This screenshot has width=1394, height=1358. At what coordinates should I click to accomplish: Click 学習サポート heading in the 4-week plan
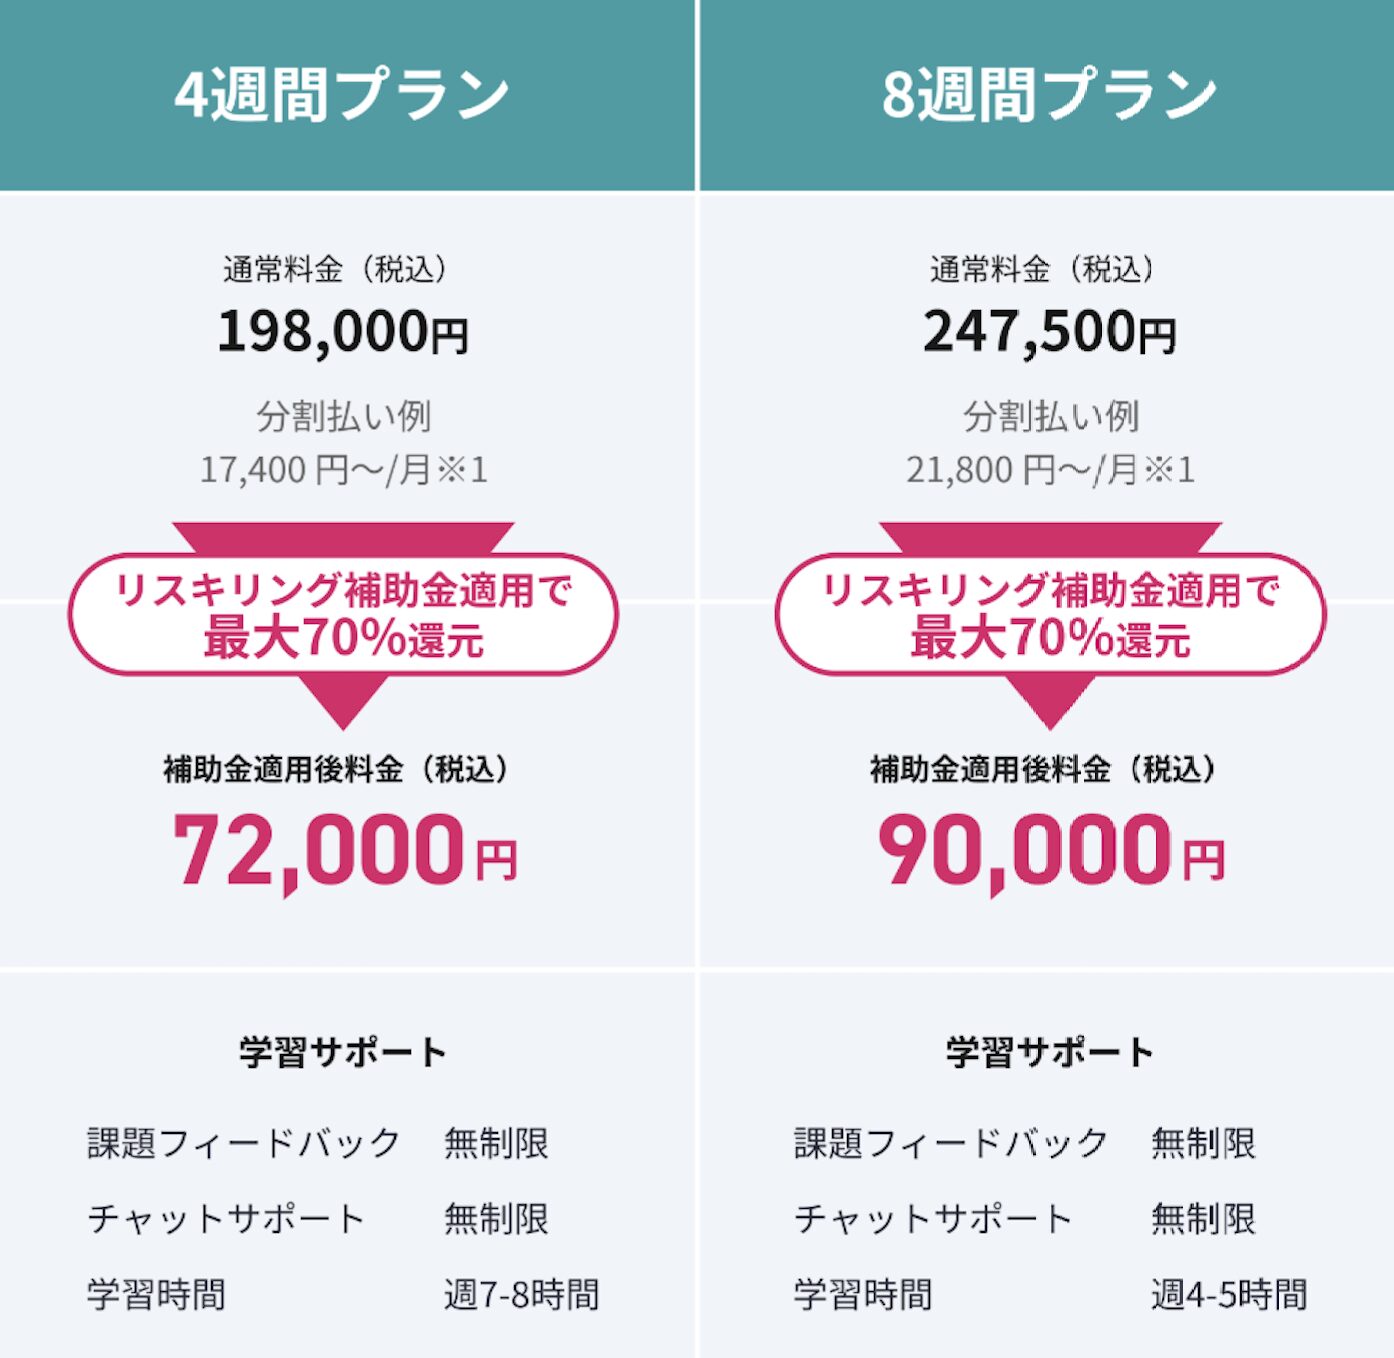(343, 1052)
